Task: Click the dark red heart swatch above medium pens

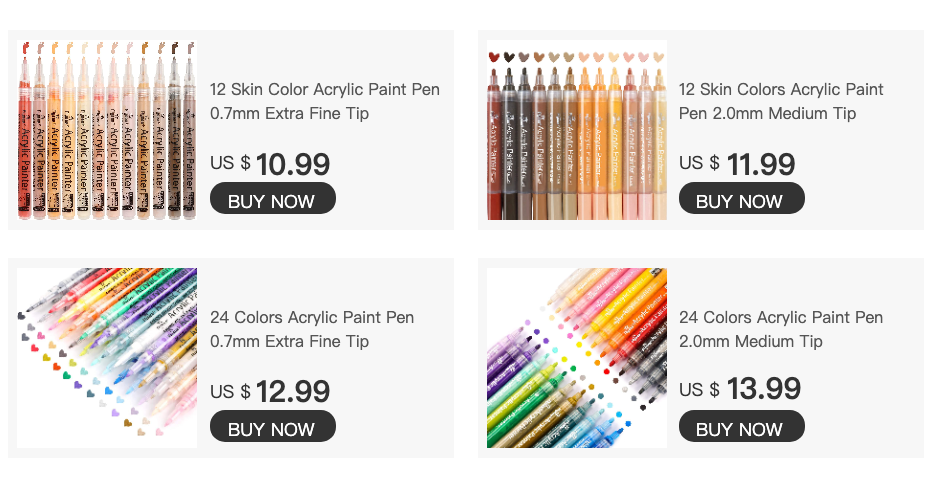Action: (x=494, y=57)
